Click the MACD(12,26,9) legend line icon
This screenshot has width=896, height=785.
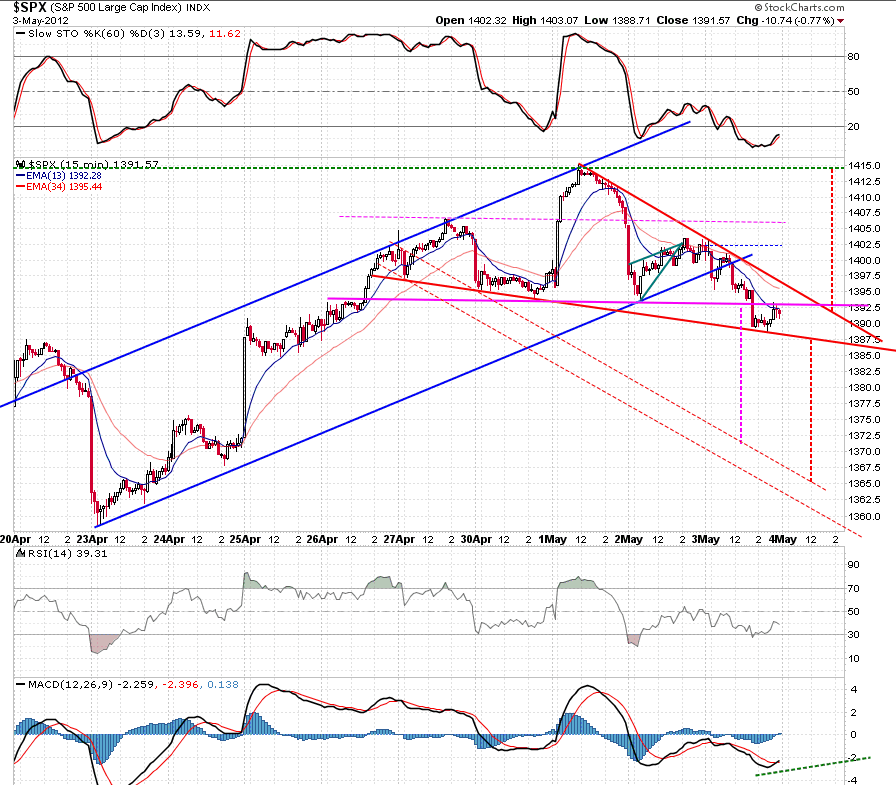point(21,684)
